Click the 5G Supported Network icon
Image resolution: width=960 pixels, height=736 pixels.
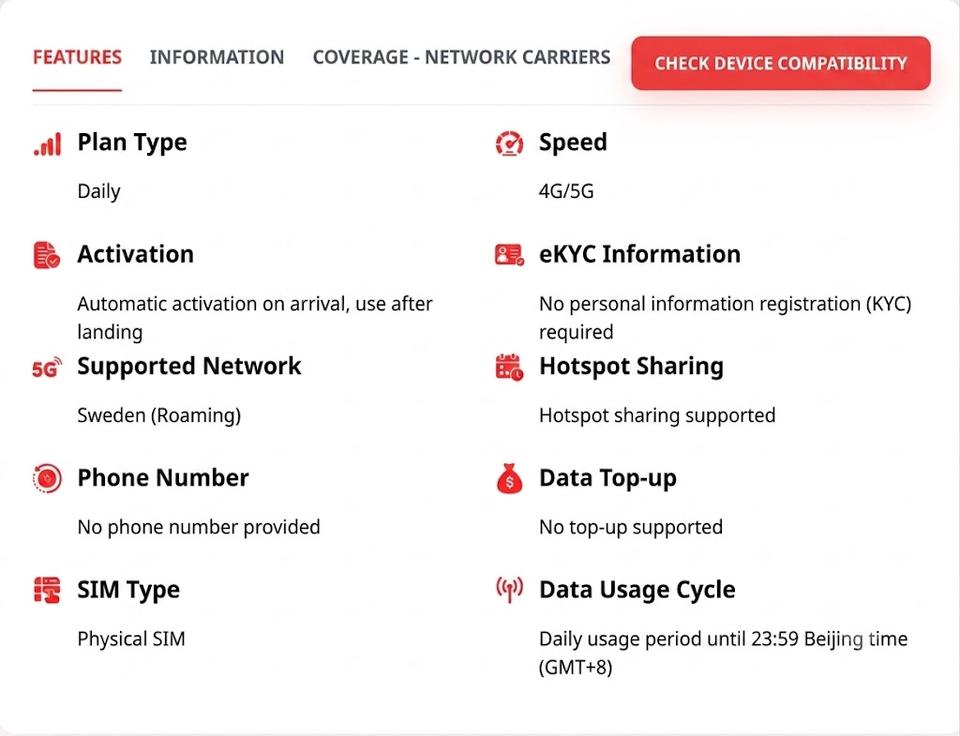pos(47,367)
